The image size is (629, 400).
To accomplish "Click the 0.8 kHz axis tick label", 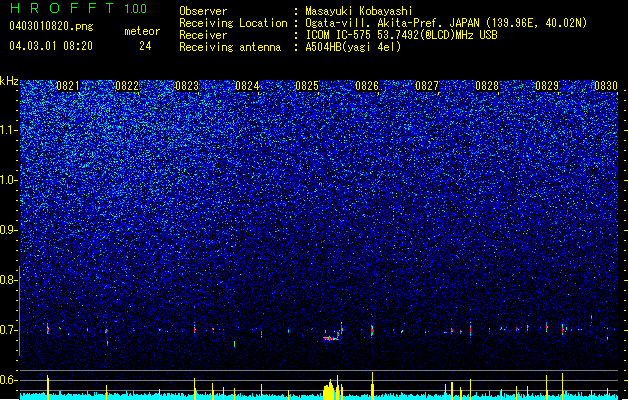I will (x=9, y=280).
